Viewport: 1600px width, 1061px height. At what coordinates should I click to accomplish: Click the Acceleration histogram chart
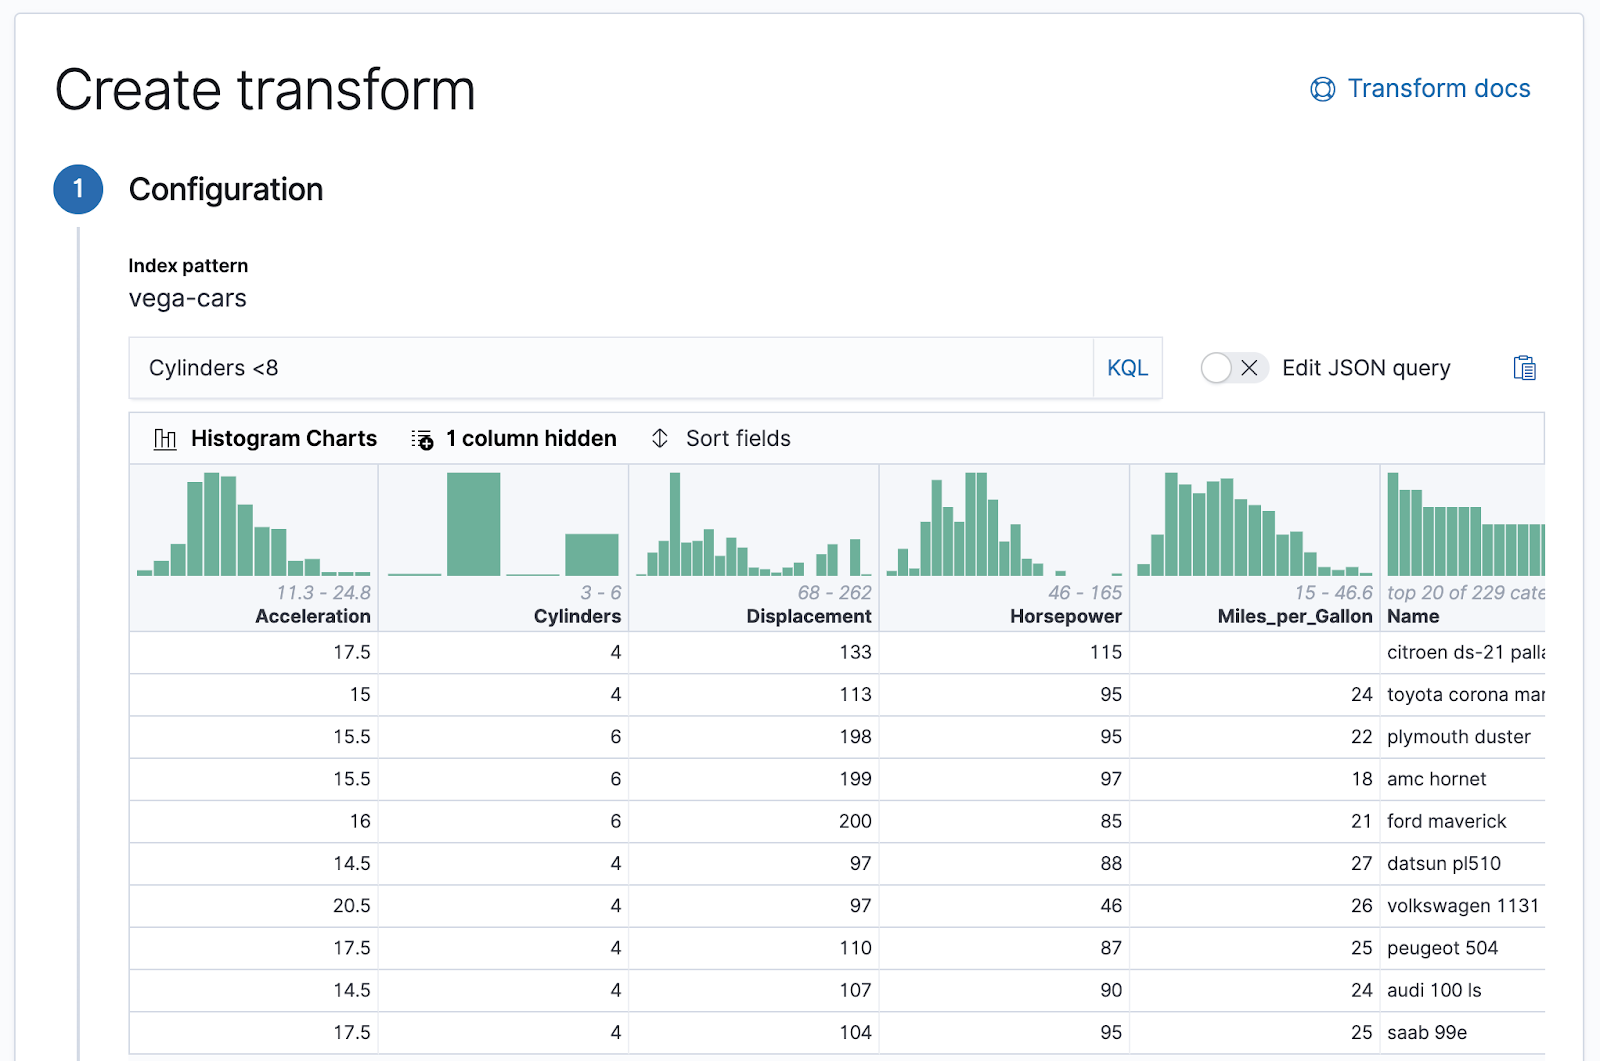click(253, 525)
